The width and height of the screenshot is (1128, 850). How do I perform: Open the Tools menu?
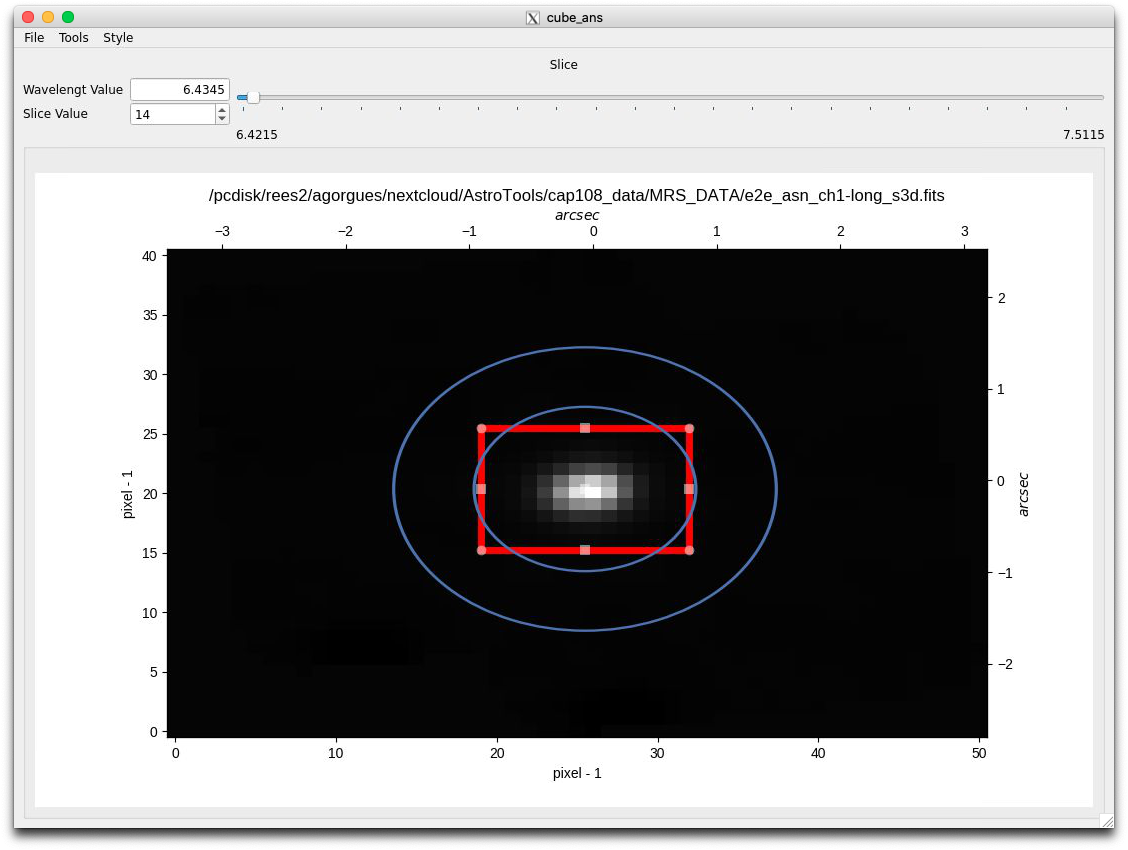(x=73, y=37)
